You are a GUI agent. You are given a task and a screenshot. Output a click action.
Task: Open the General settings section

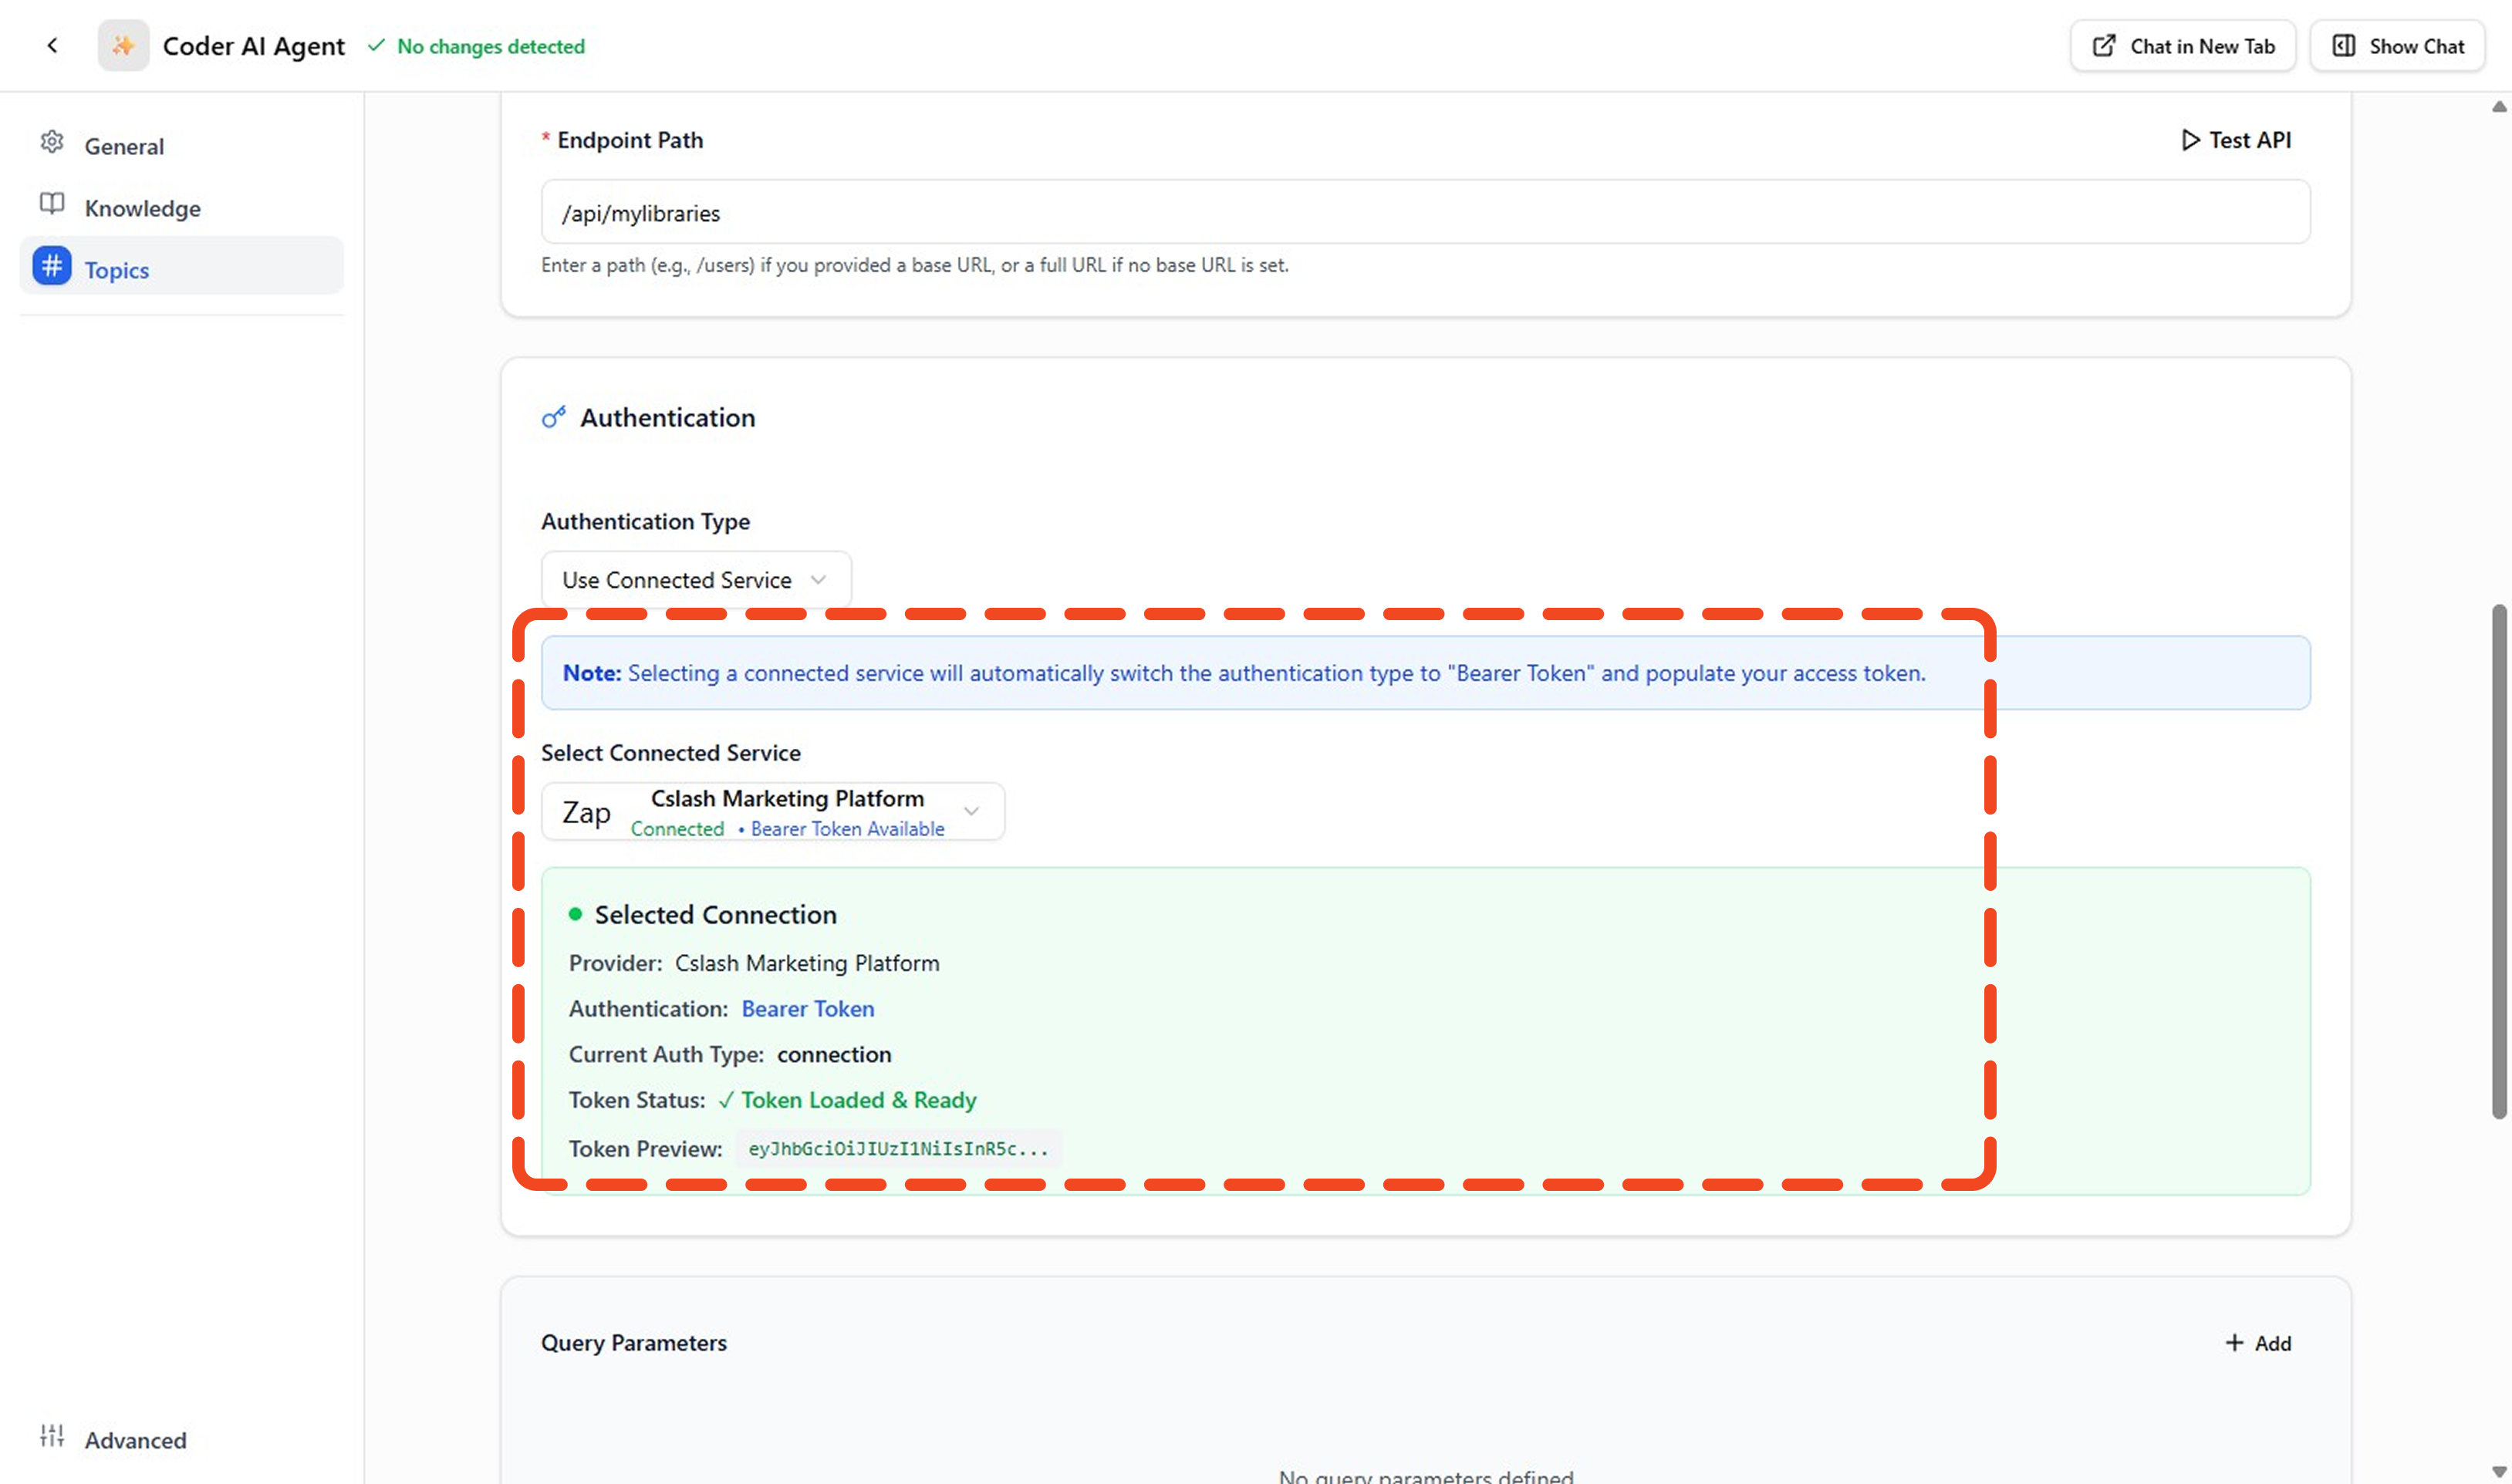tap(124, 146)
